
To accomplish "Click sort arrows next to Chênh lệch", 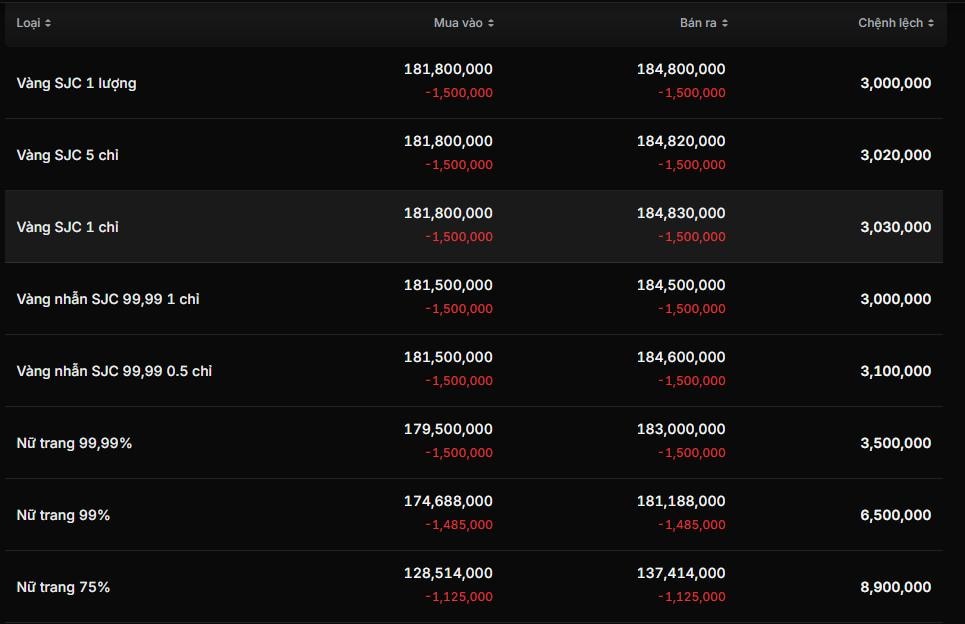I will pos(931,23).
